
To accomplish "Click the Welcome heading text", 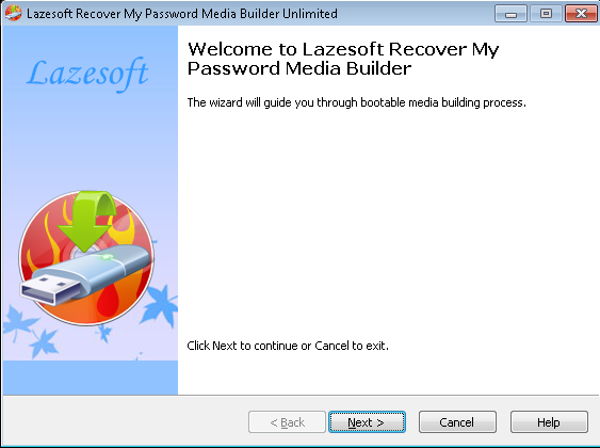I will (343, 59).
